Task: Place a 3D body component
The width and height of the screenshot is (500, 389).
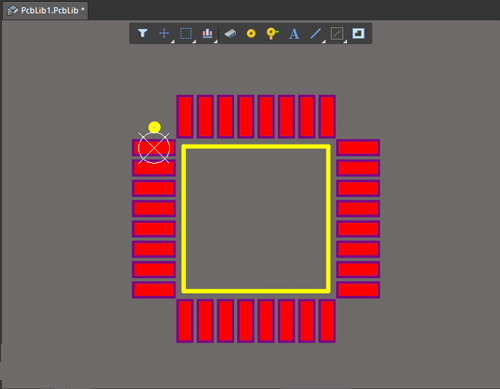Action: (x=230, y=33)
